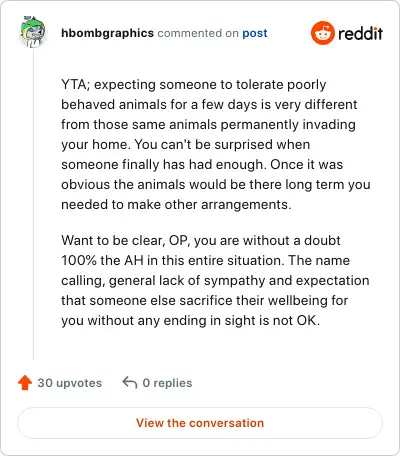Click the "reddit" wordmark text

(x=360, y=33)
